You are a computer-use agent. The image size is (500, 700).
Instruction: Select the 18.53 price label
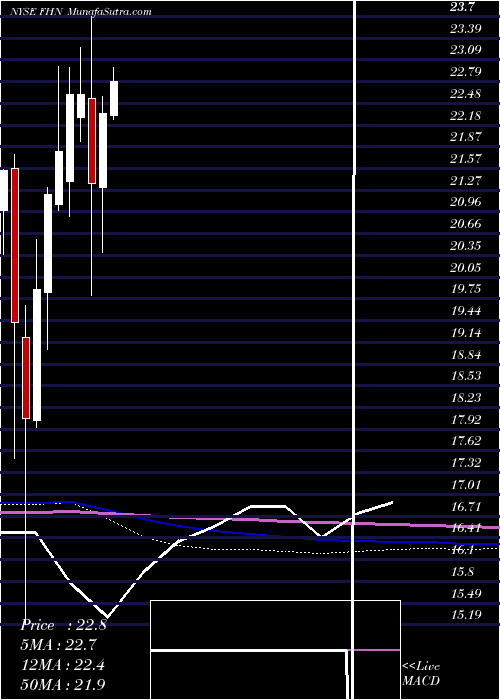pyautogui.click(x=466, y=375)
